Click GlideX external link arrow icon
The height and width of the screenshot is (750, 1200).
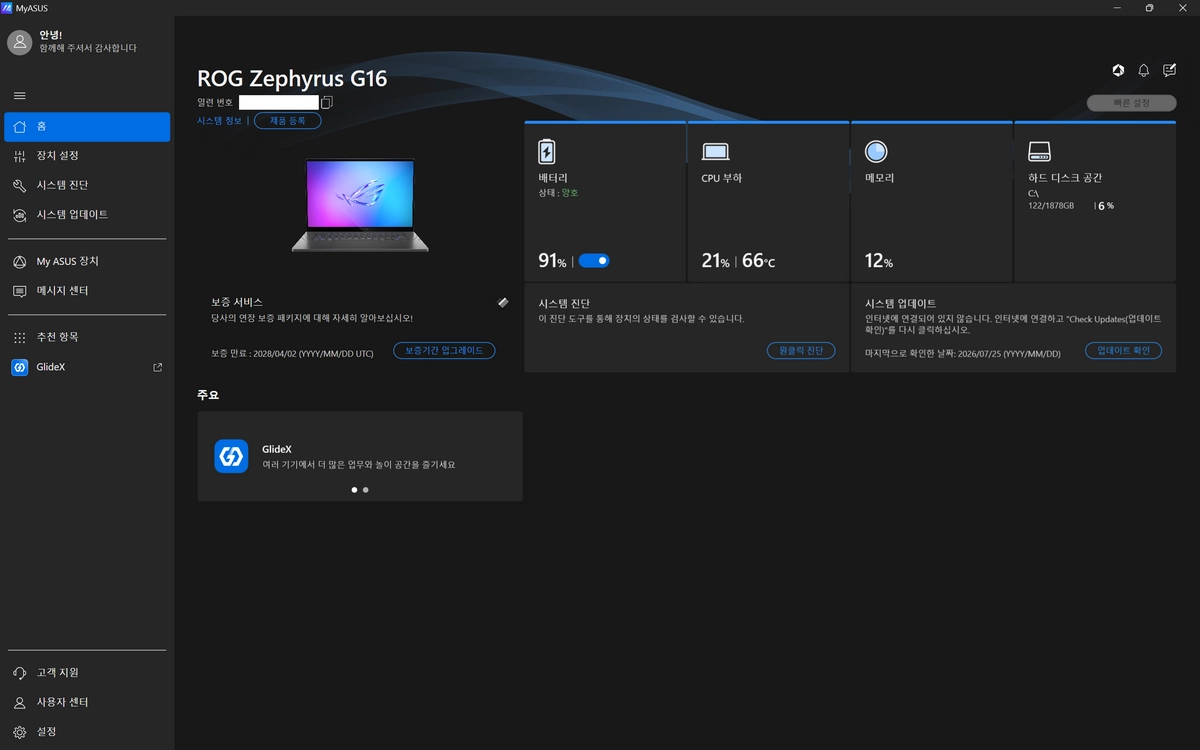157,367
